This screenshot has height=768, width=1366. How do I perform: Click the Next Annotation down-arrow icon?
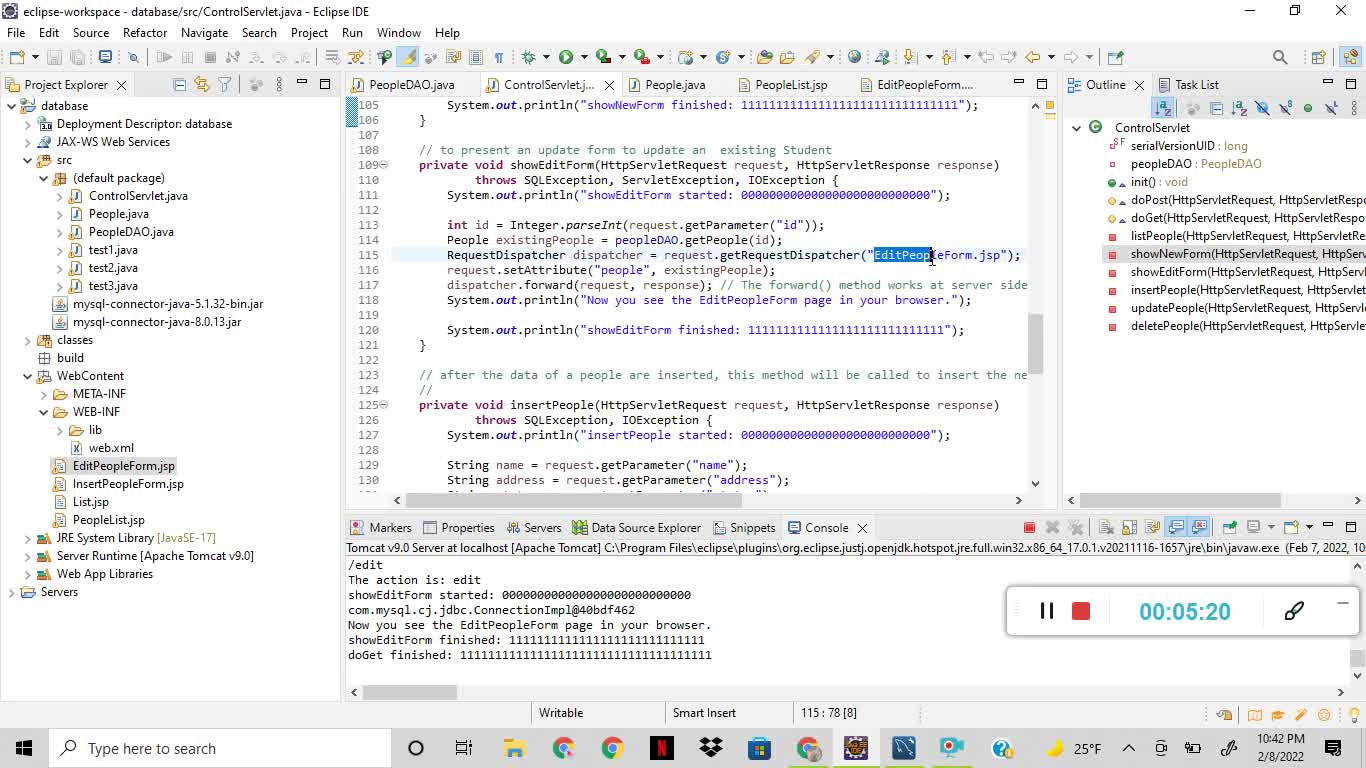[x=910, y=57]
